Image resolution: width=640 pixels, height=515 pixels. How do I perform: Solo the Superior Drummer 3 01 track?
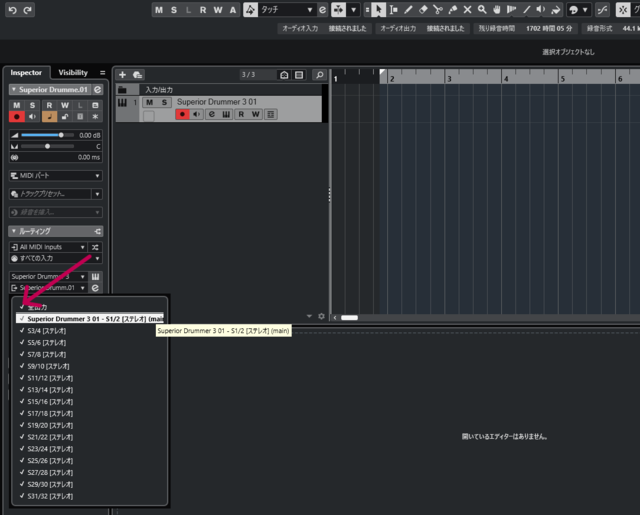point(164,102)
